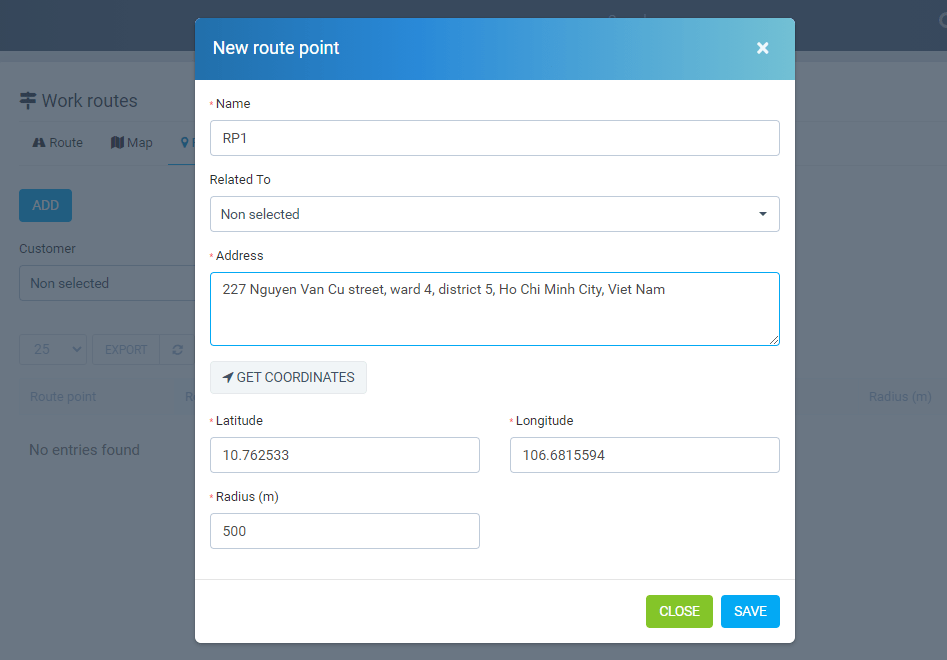
Task: Switch to the Map tab
Action: 132,143
